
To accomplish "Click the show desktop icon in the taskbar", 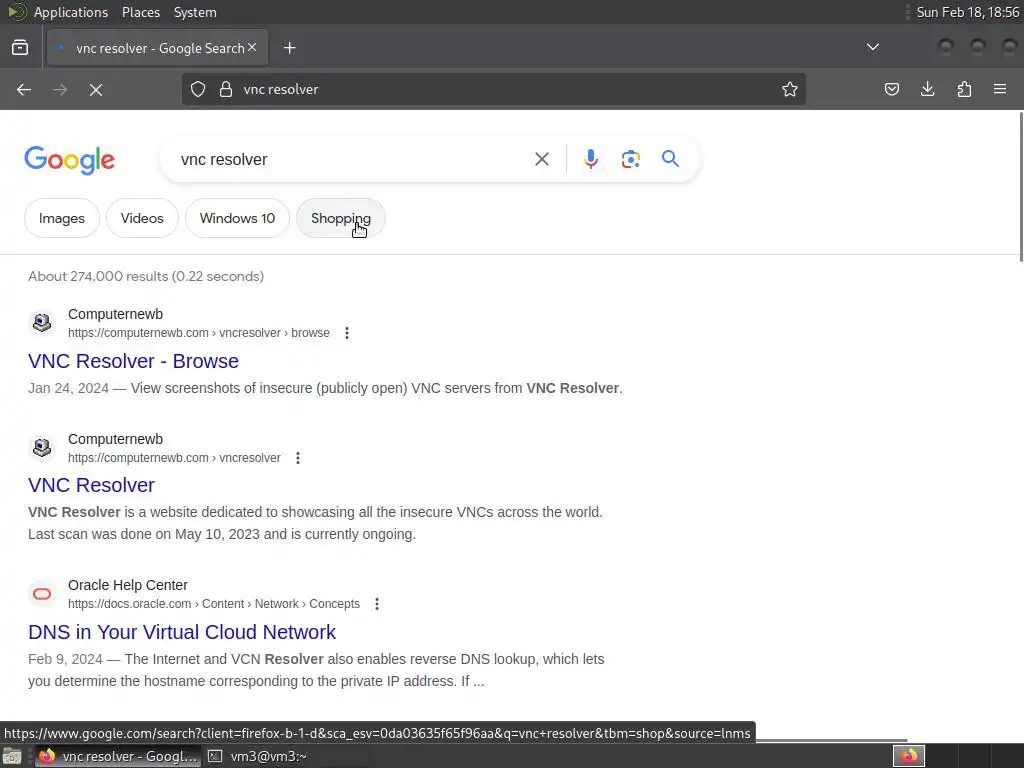I will pyautogui.click(x=12, y=756).
